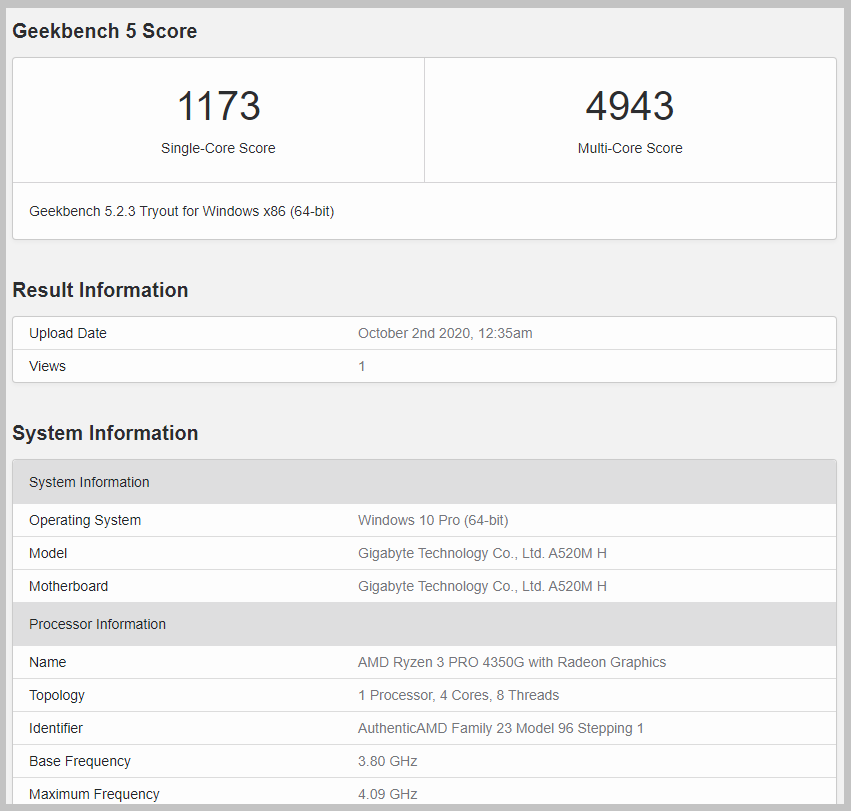
Task: Select the AuthenticAMD Family 23 identifier text
Action: (501, 728)
